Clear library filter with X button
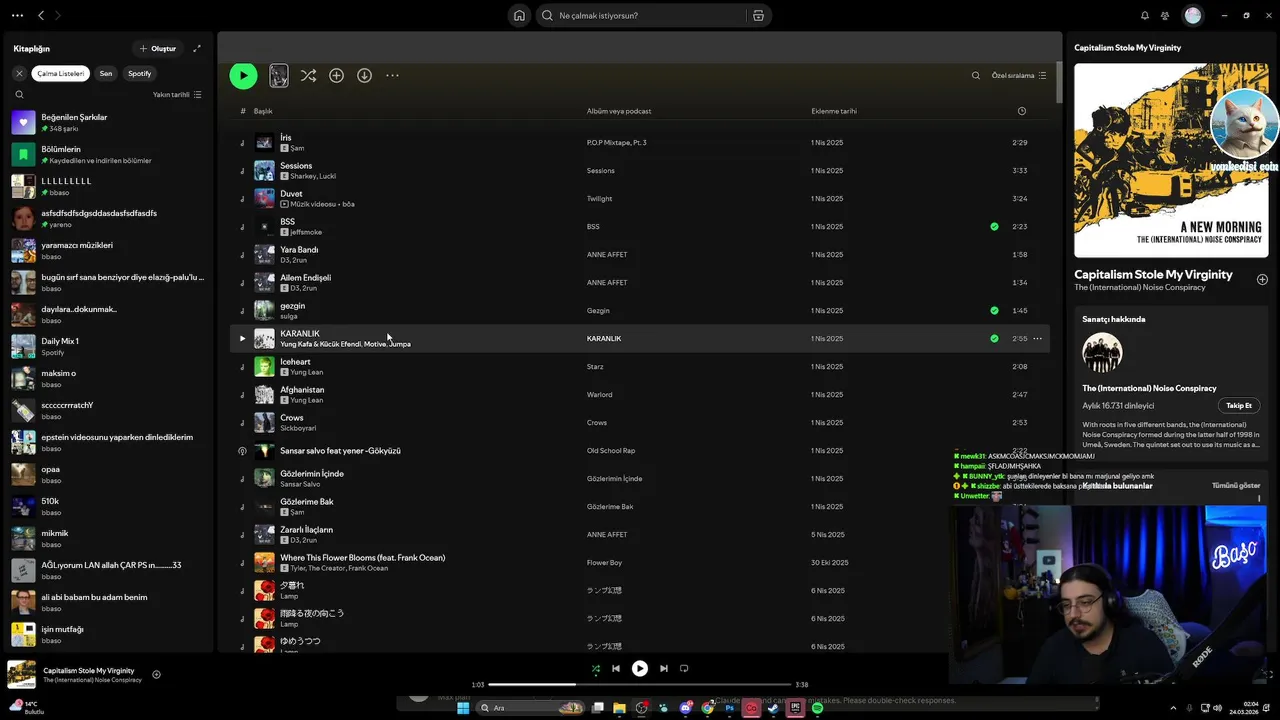Image resolution: width=1280 pixels, height=720 pixels. pyautogui.click(x=19, y=73)
